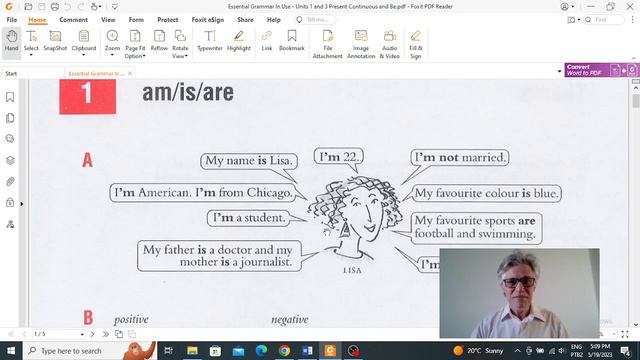640x360 pixels.
Task: Toggle full screen view in status bar
Action: point(625,334)
